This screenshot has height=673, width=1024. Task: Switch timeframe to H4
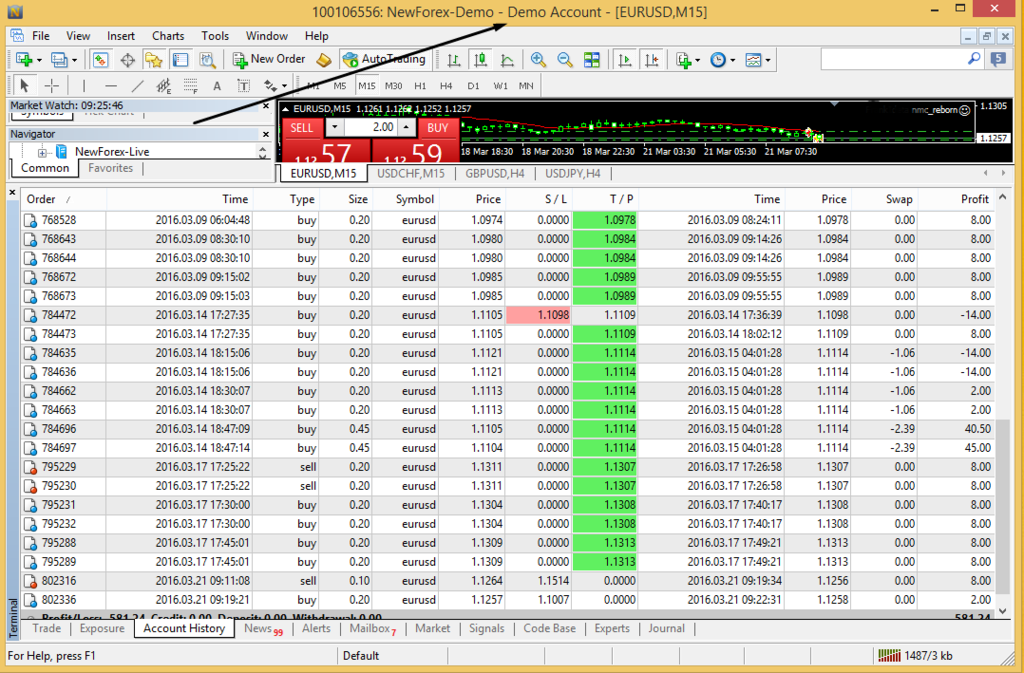(446, 86)
